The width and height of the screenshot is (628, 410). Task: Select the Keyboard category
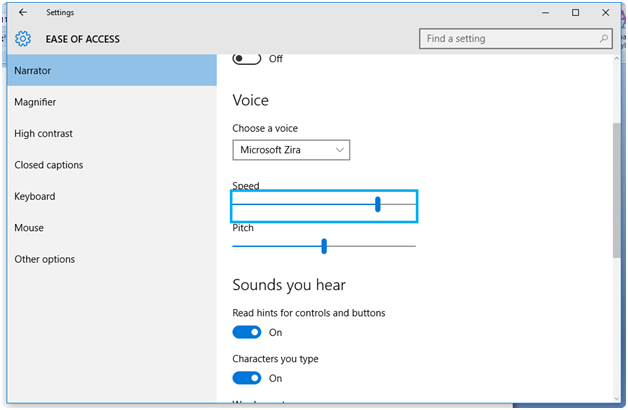pyautogui.click(x=35, y=196)
